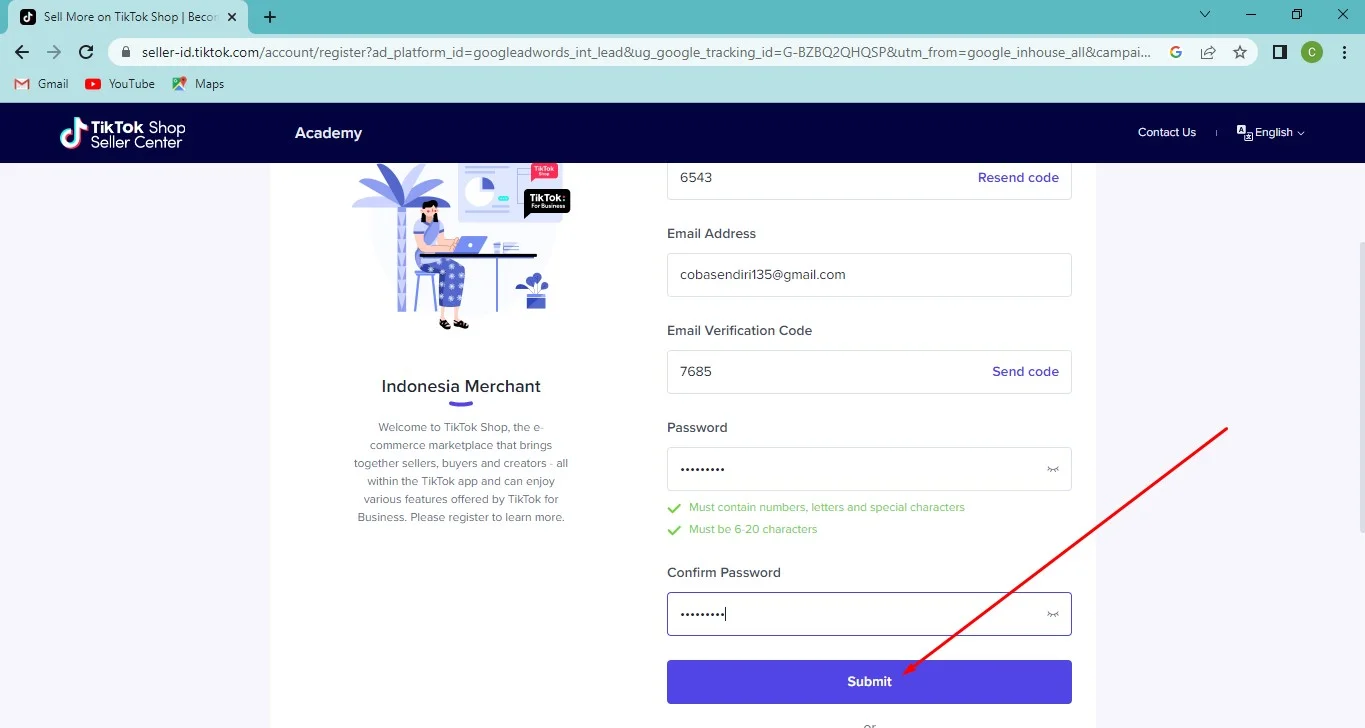Click the Send code link

(1025, 371)
